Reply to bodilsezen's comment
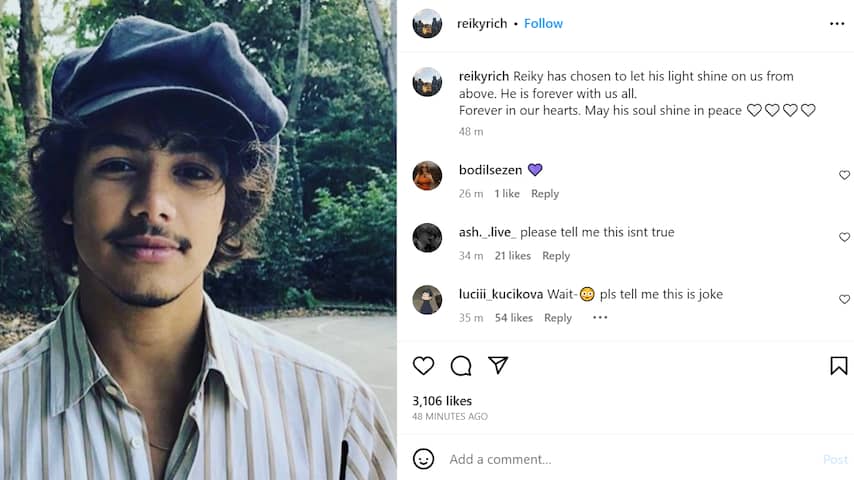 click(545, 194)
